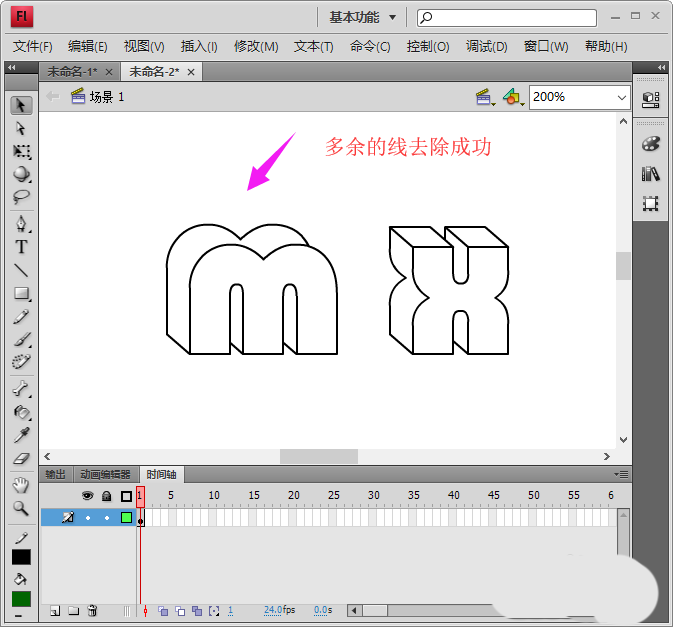
Task: Open the 视图(V) menu
Action: tap(144, 46)
